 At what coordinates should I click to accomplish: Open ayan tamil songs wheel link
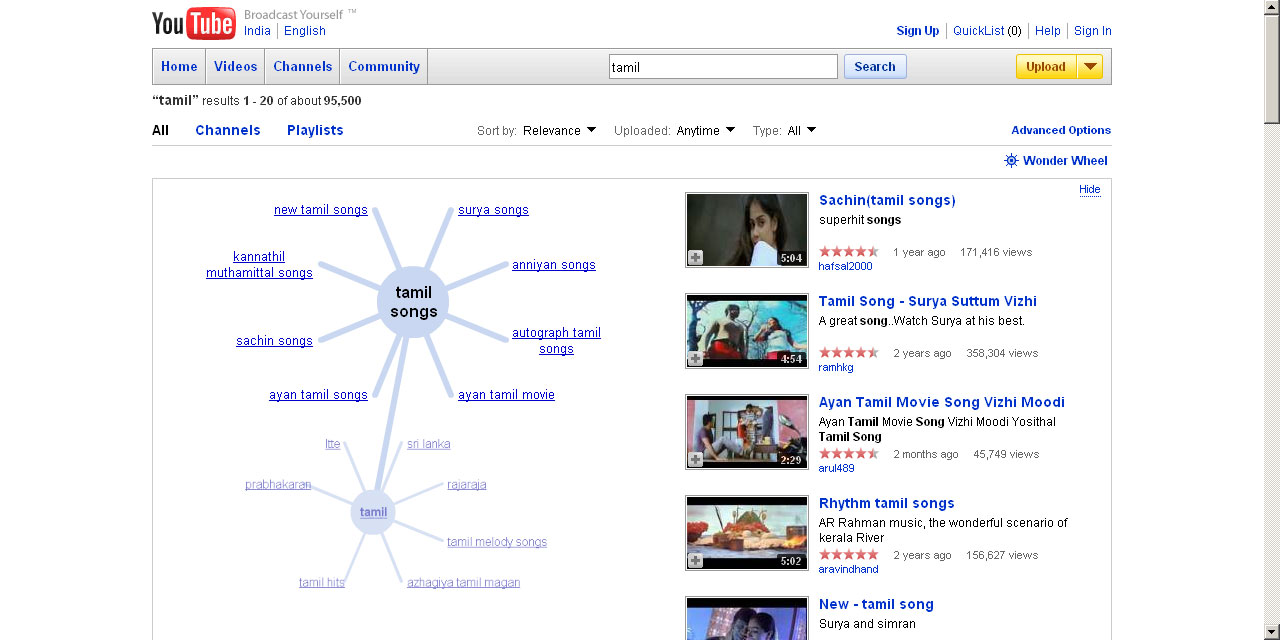click(x=318, y=395)
